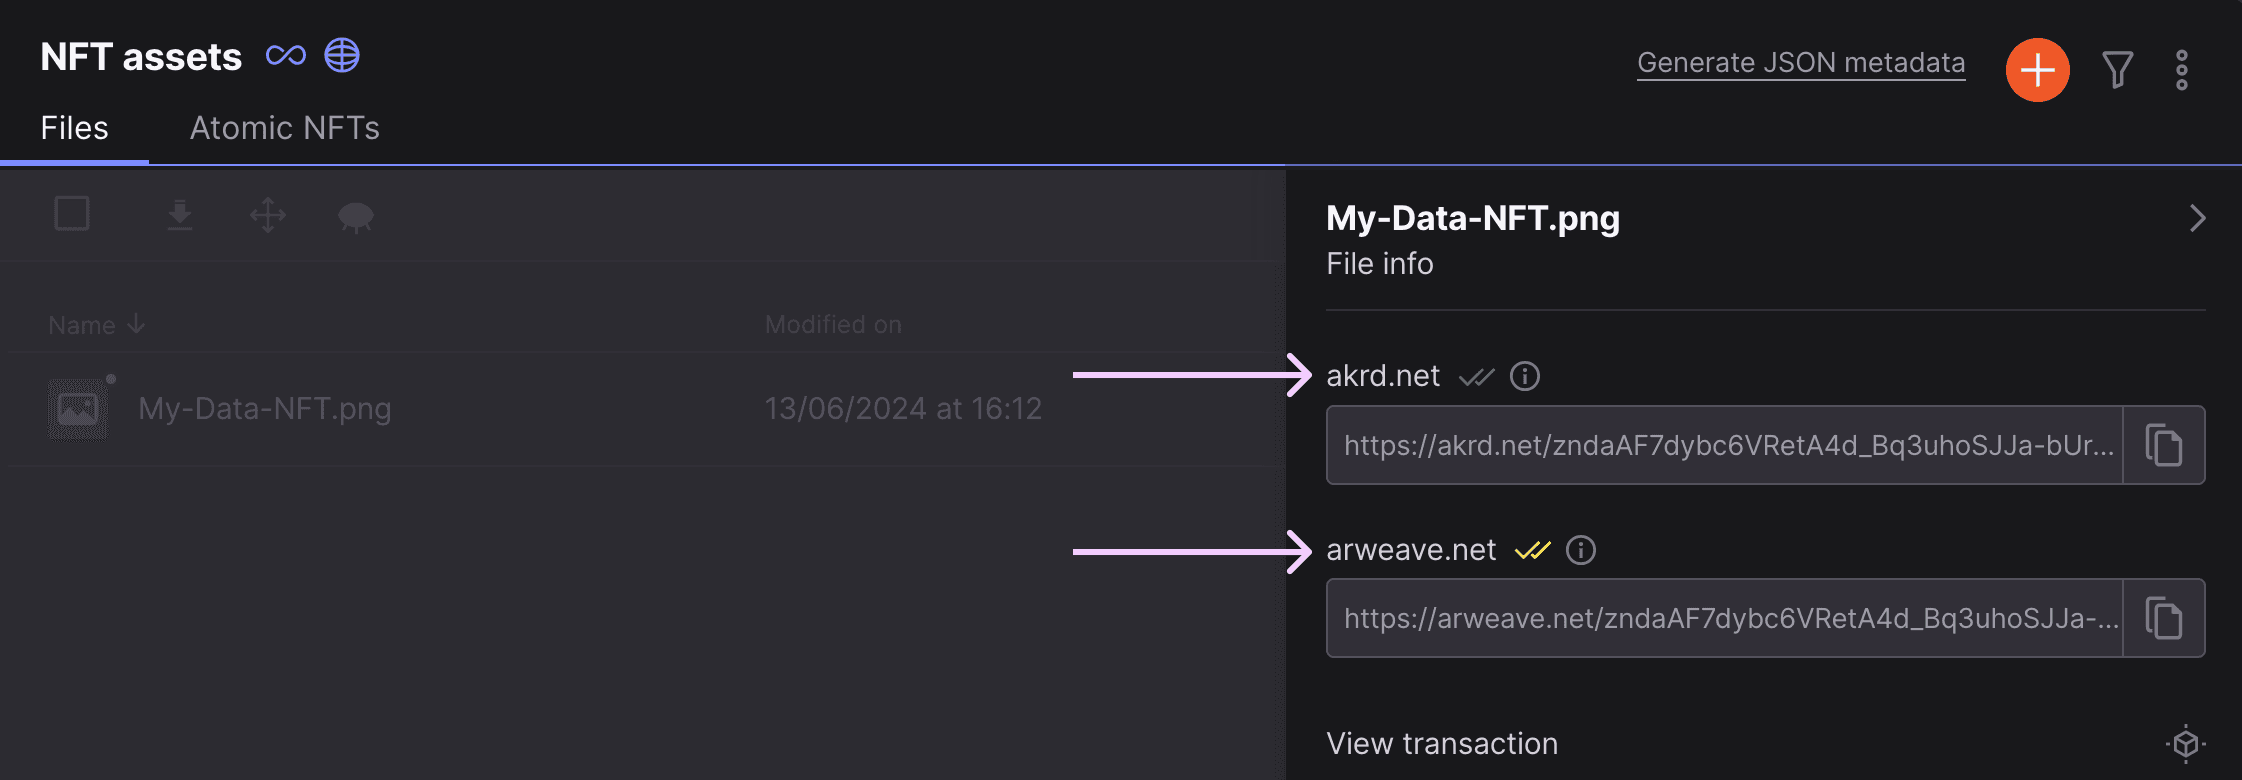Click the akrd.net URL field
2242x780 pixels.
[x=1725, y=445]
